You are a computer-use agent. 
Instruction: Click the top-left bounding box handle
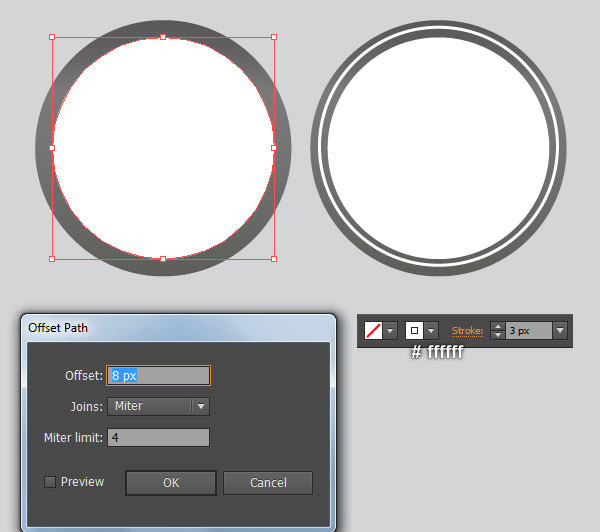pyautogui.click(x=52, y=37)
